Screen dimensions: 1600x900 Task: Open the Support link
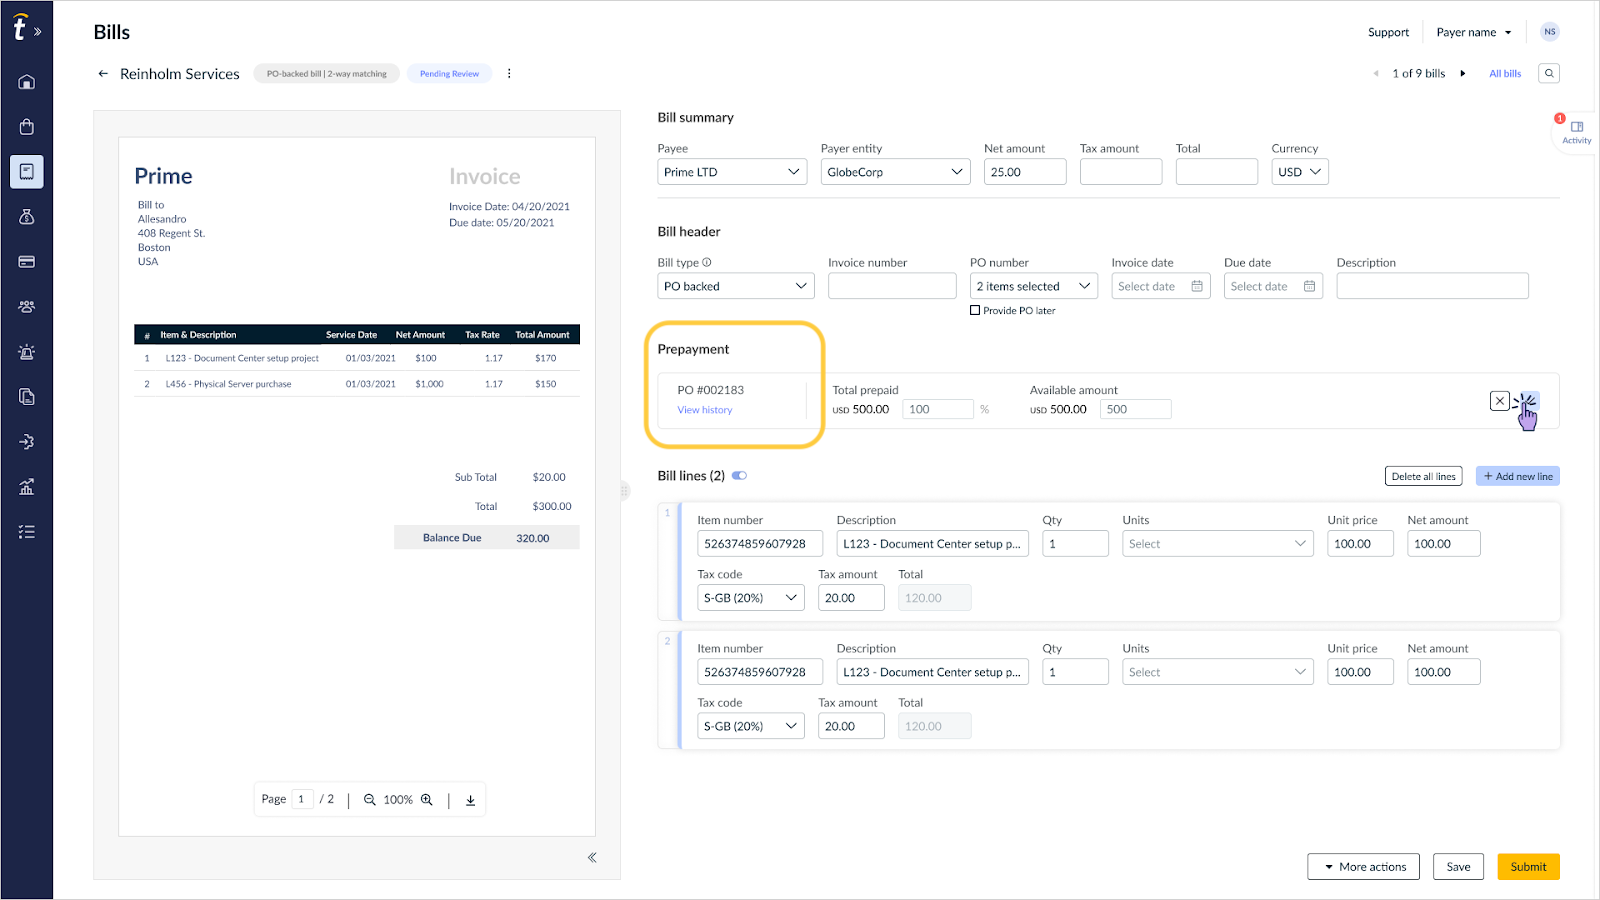tap(1388, 32)
